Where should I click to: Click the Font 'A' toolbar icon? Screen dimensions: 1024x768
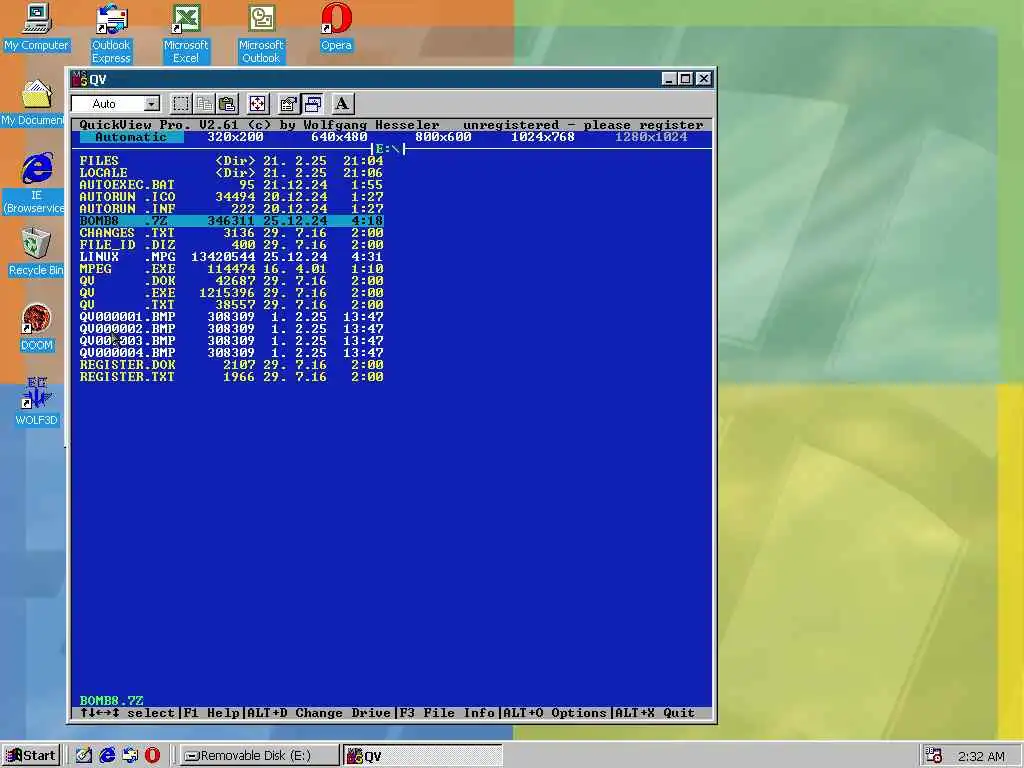342,104
